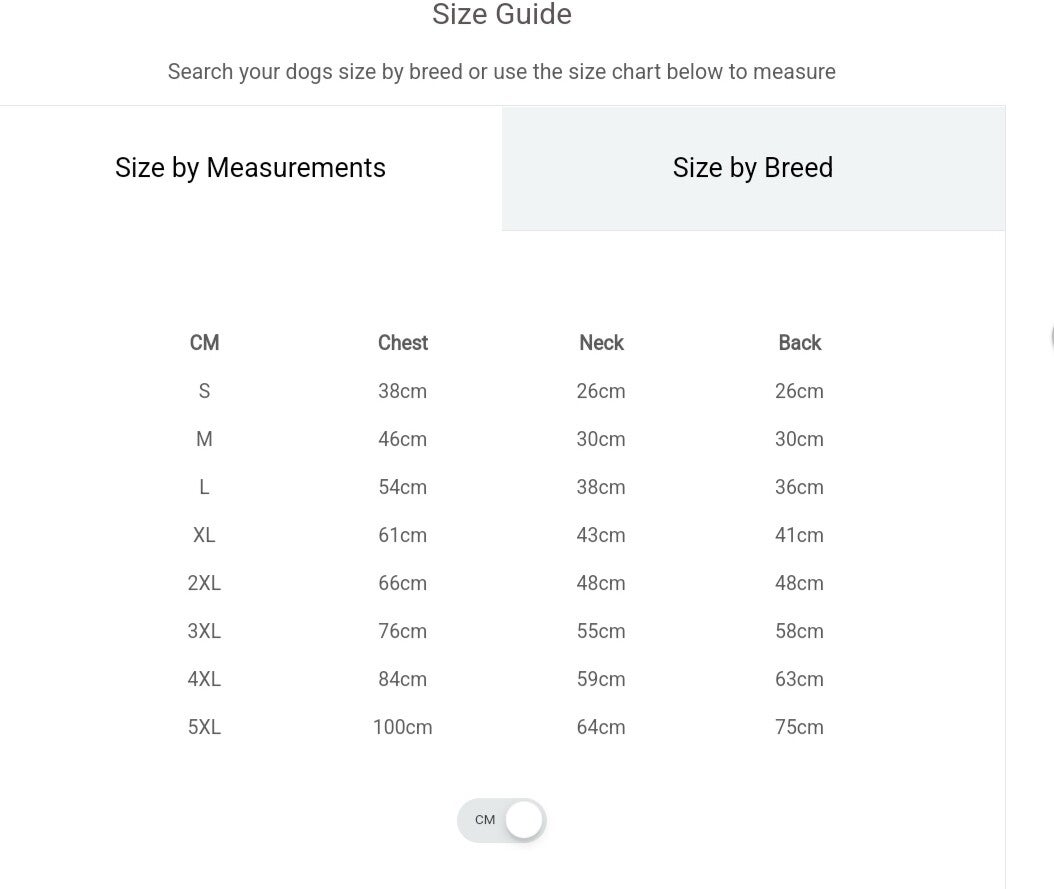Click the search-by-breed instruction text
The height and width of the screenshot is (889, 1054).
[502, 72]
